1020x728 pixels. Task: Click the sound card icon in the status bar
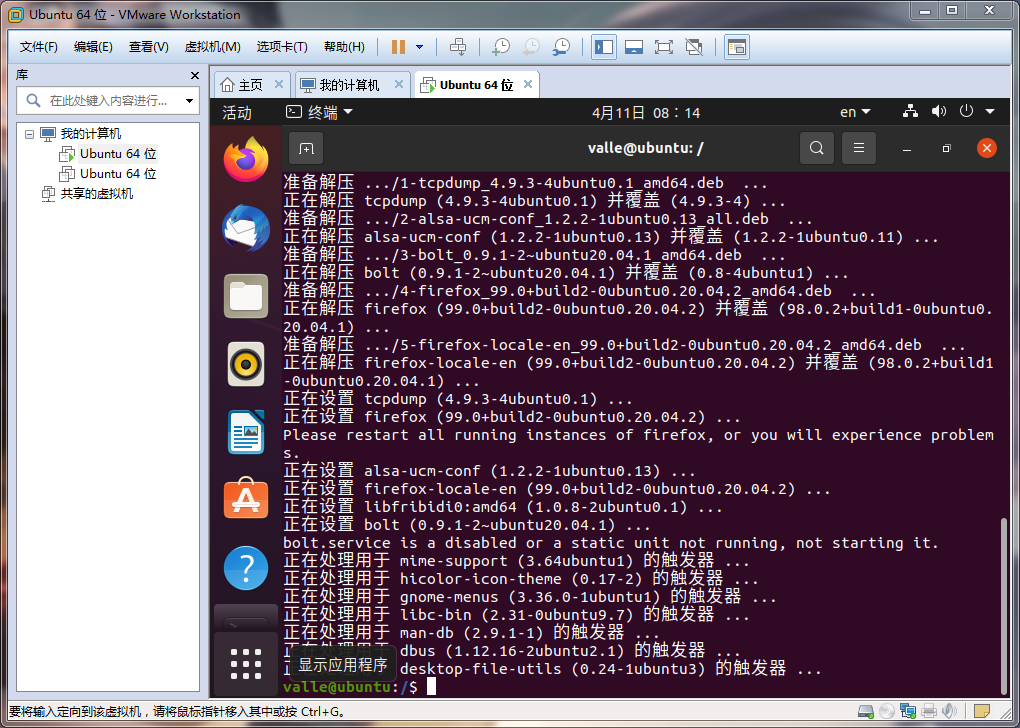click(949, 712)
